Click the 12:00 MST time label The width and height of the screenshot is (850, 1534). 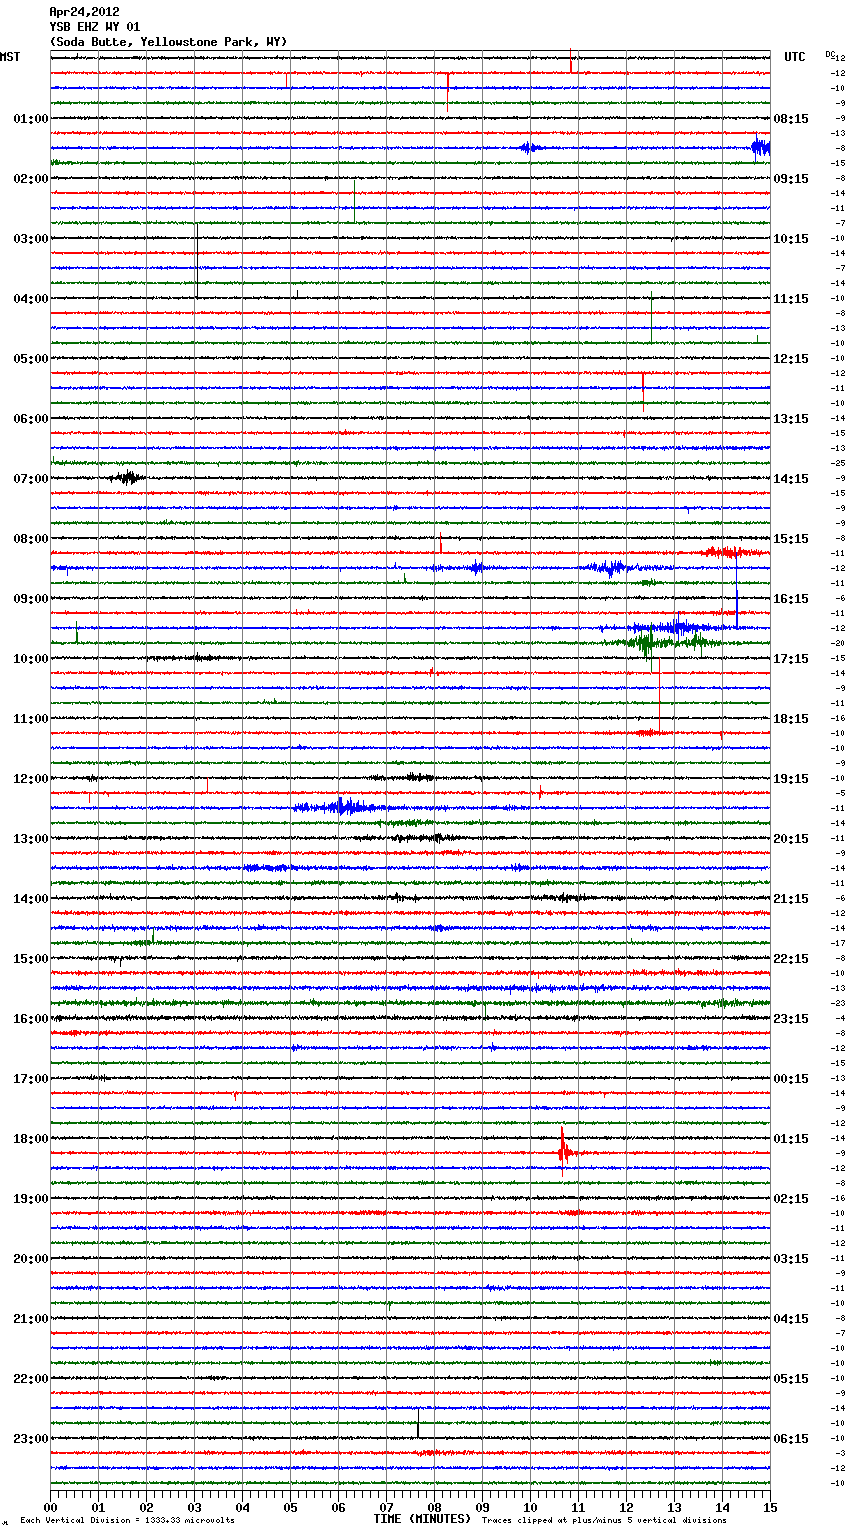pyautogui.click(x=30, y=779)
